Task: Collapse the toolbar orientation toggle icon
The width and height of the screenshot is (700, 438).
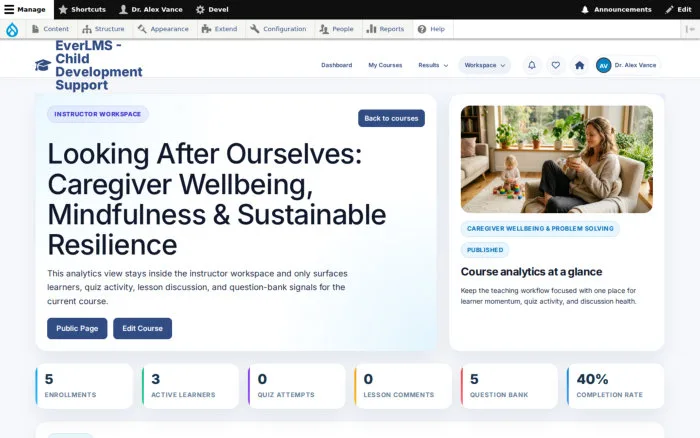Action: 690,29
